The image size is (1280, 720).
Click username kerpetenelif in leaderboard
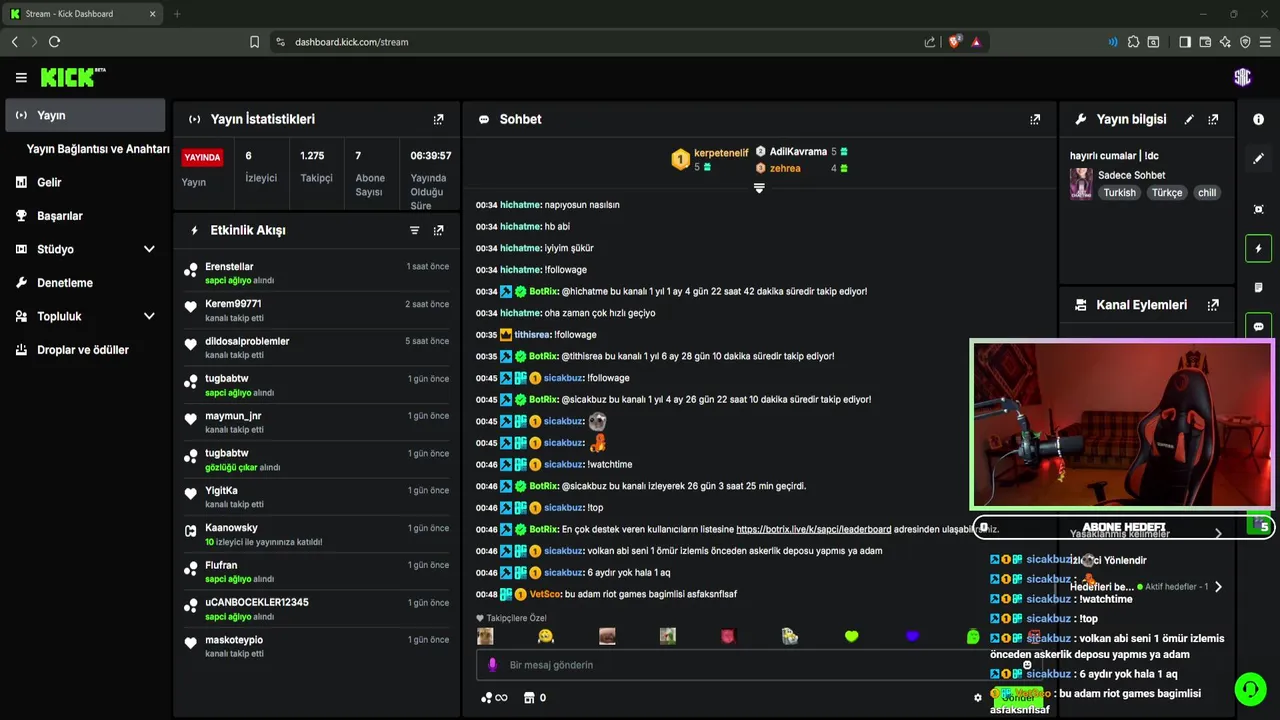[x=721, y=153]
